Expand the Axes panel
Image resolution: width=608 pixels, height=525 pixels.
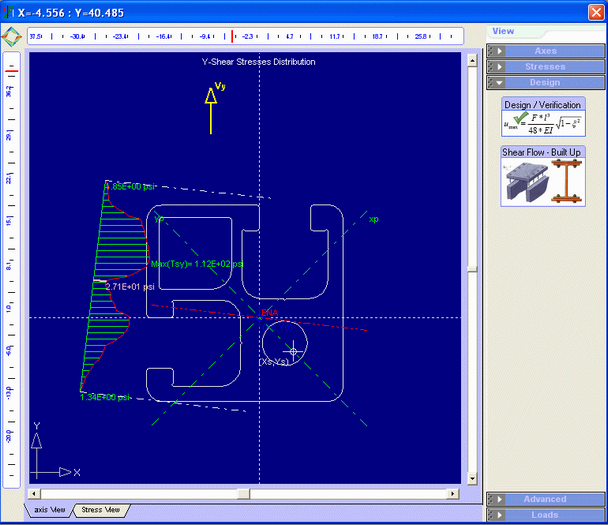tap(546, 51)
